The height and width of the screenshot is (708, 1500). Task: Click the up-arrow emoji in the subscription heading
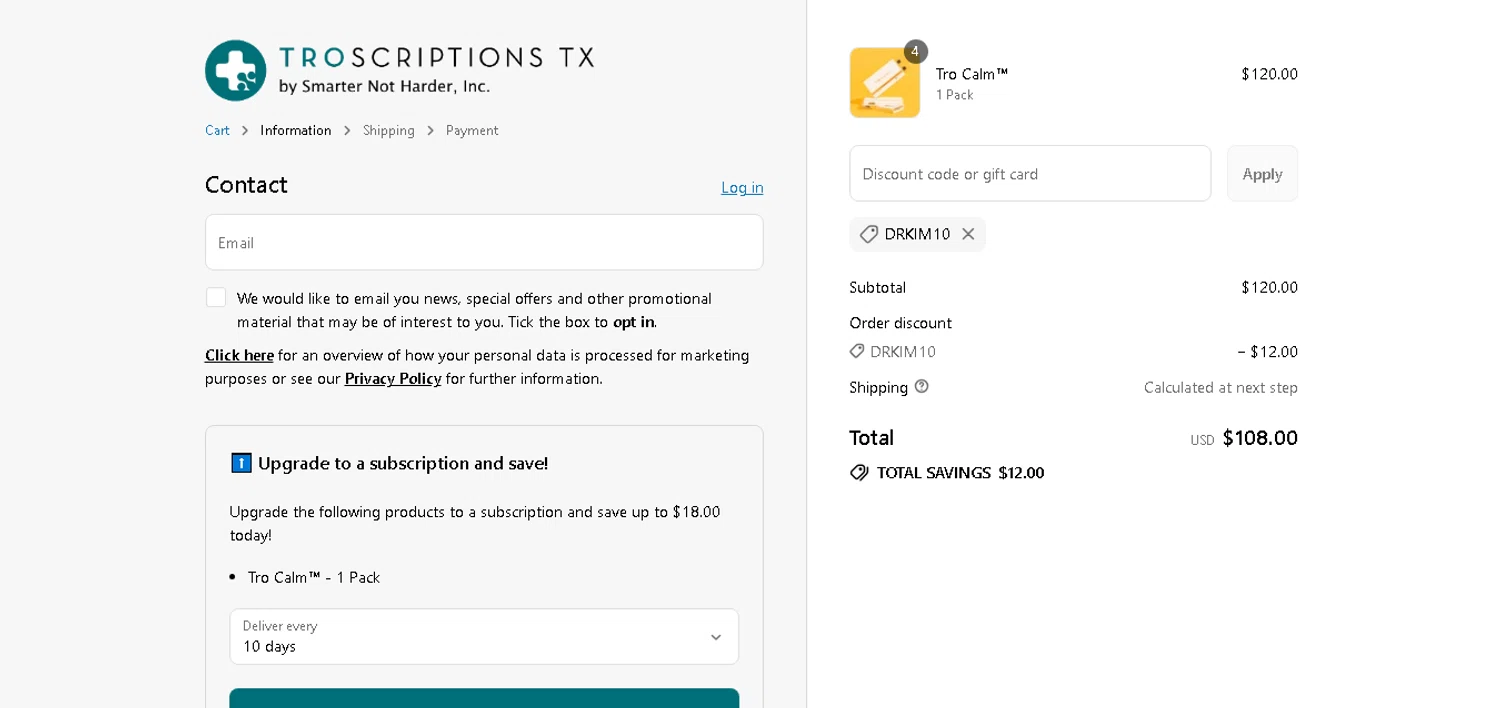(x=241, y=463)
